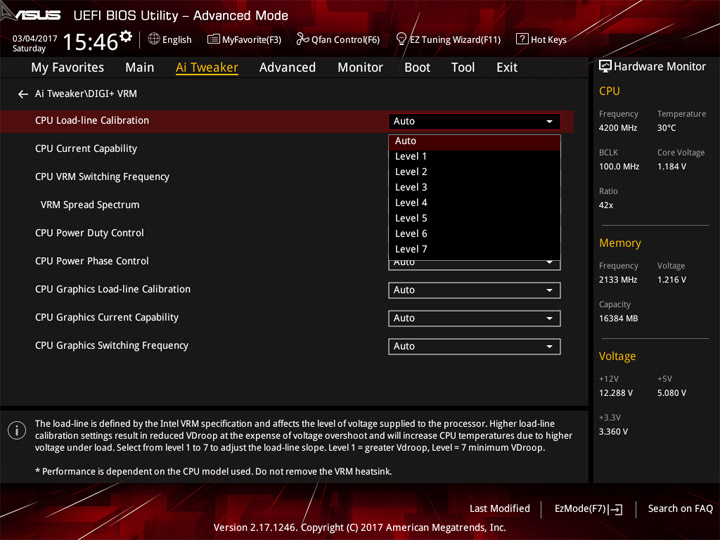720x540 pixels.
Task: Click the settings gear next to the clock
Action: coord(126,36)
